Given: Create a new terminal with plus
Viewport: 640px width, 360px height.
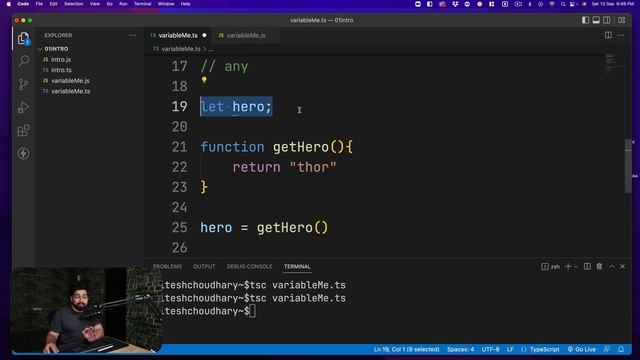Looking at the screenshot, I should [568, 267].
